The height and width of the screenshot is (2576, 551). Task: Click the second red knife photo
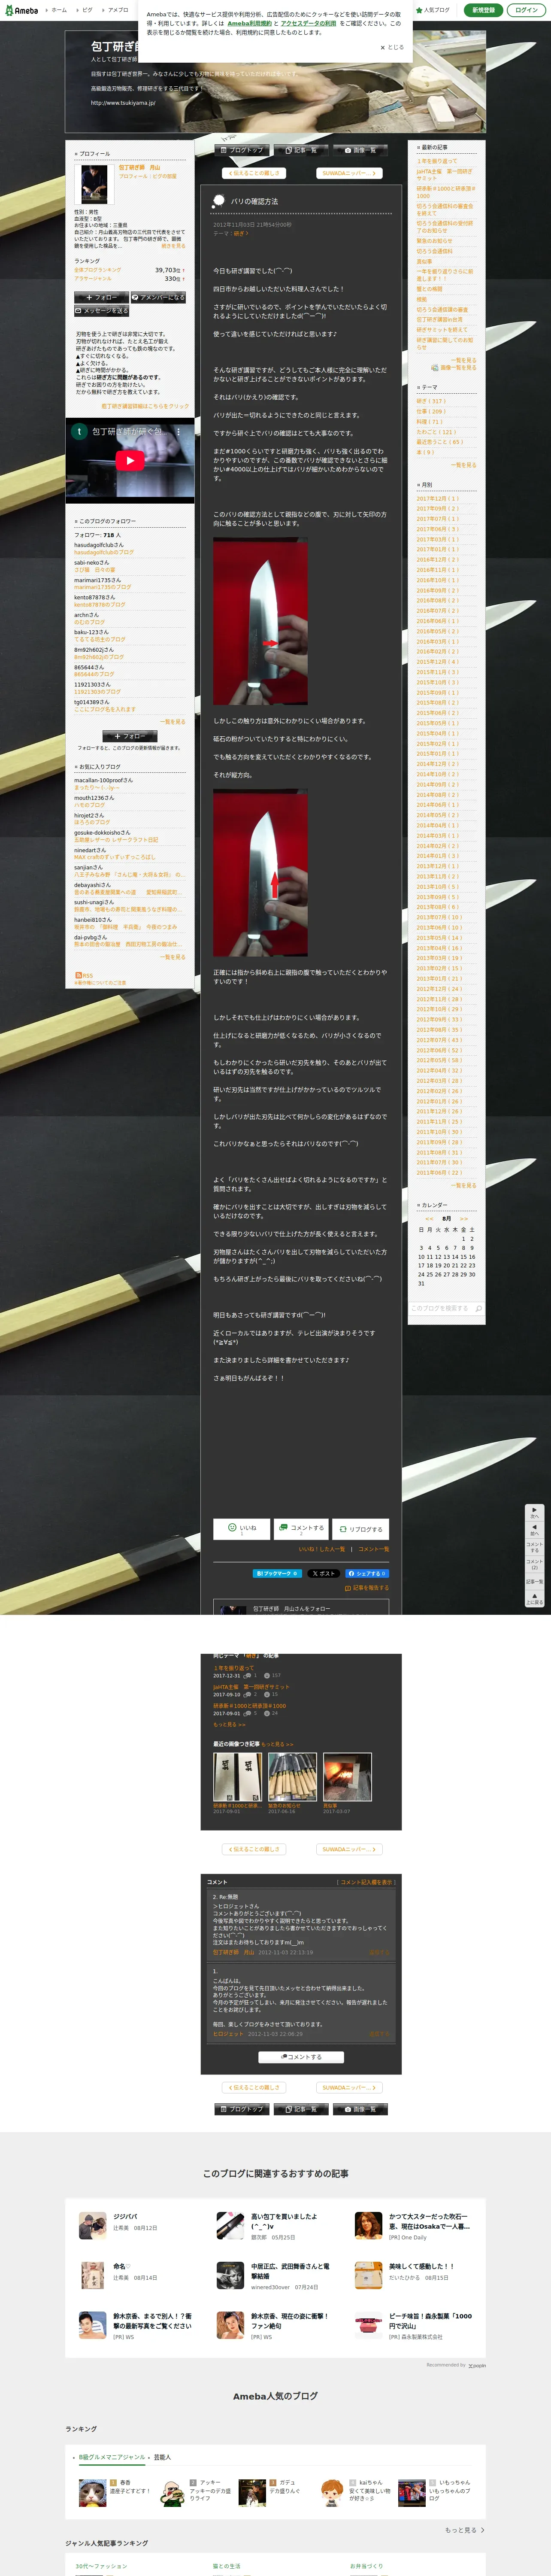[260, 873]
